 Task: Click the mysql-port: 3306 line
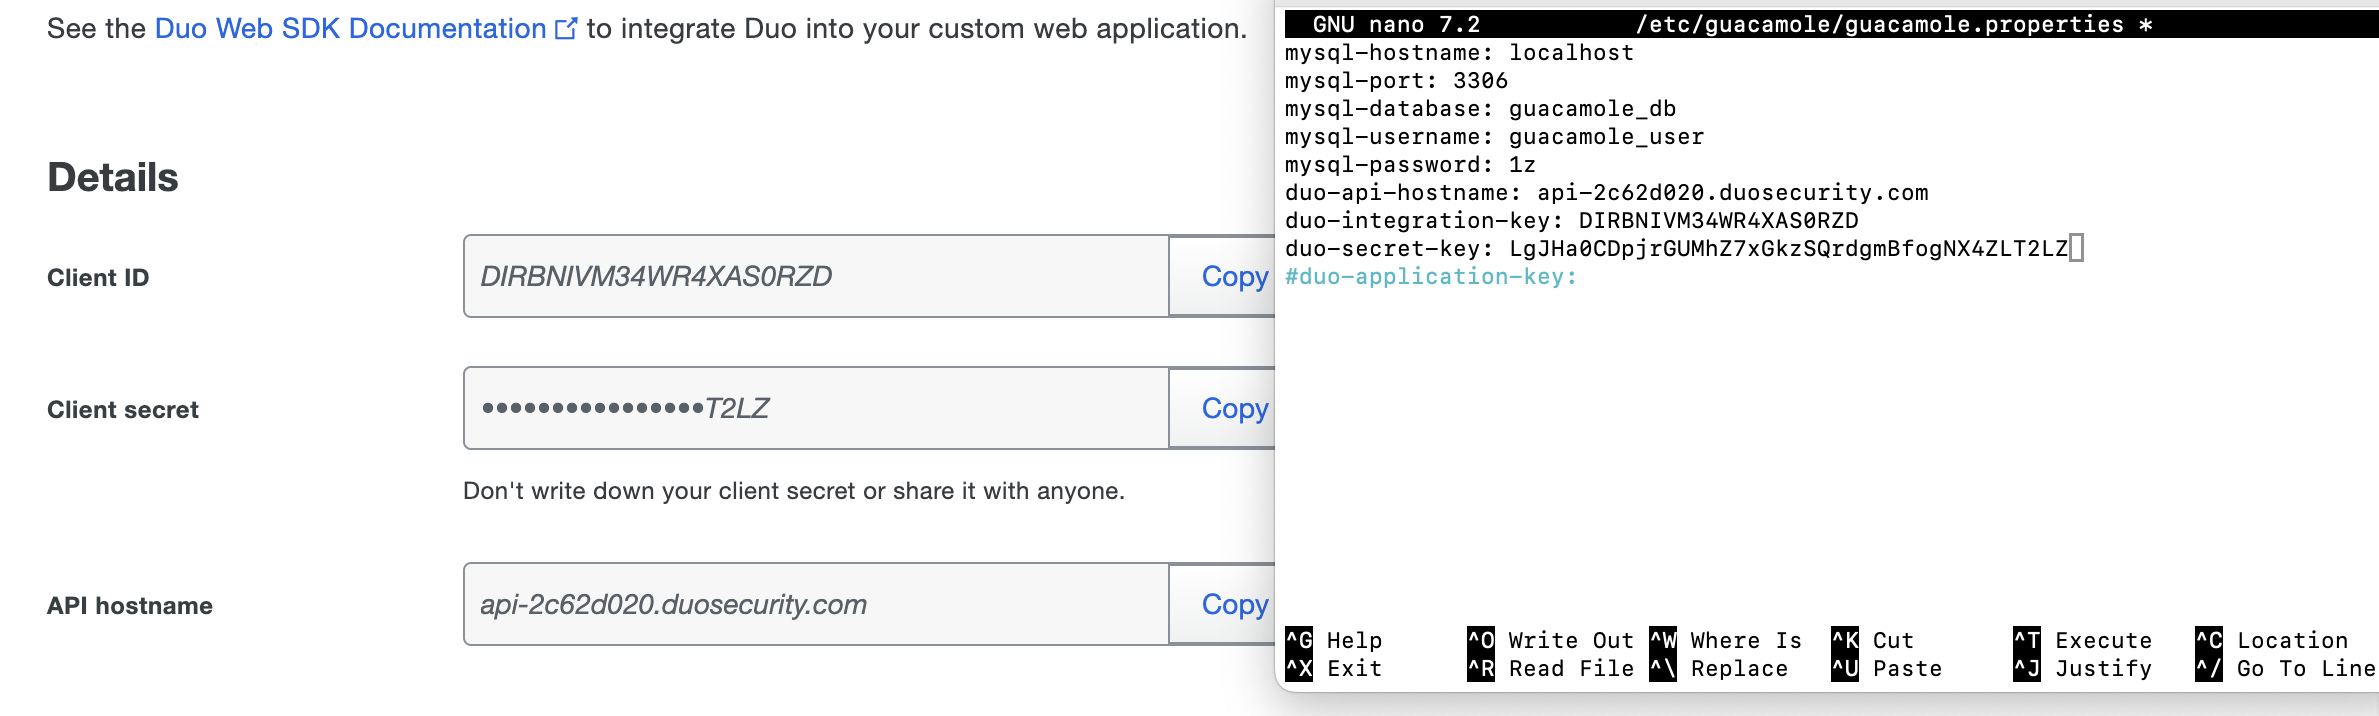tap(1396, 80)
